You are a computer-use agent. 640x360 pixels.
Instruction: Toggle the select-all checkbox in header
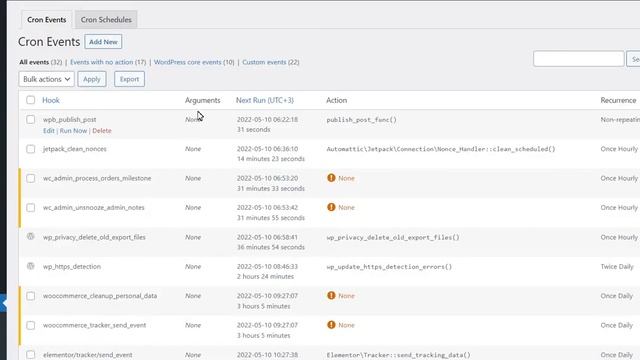31,100
